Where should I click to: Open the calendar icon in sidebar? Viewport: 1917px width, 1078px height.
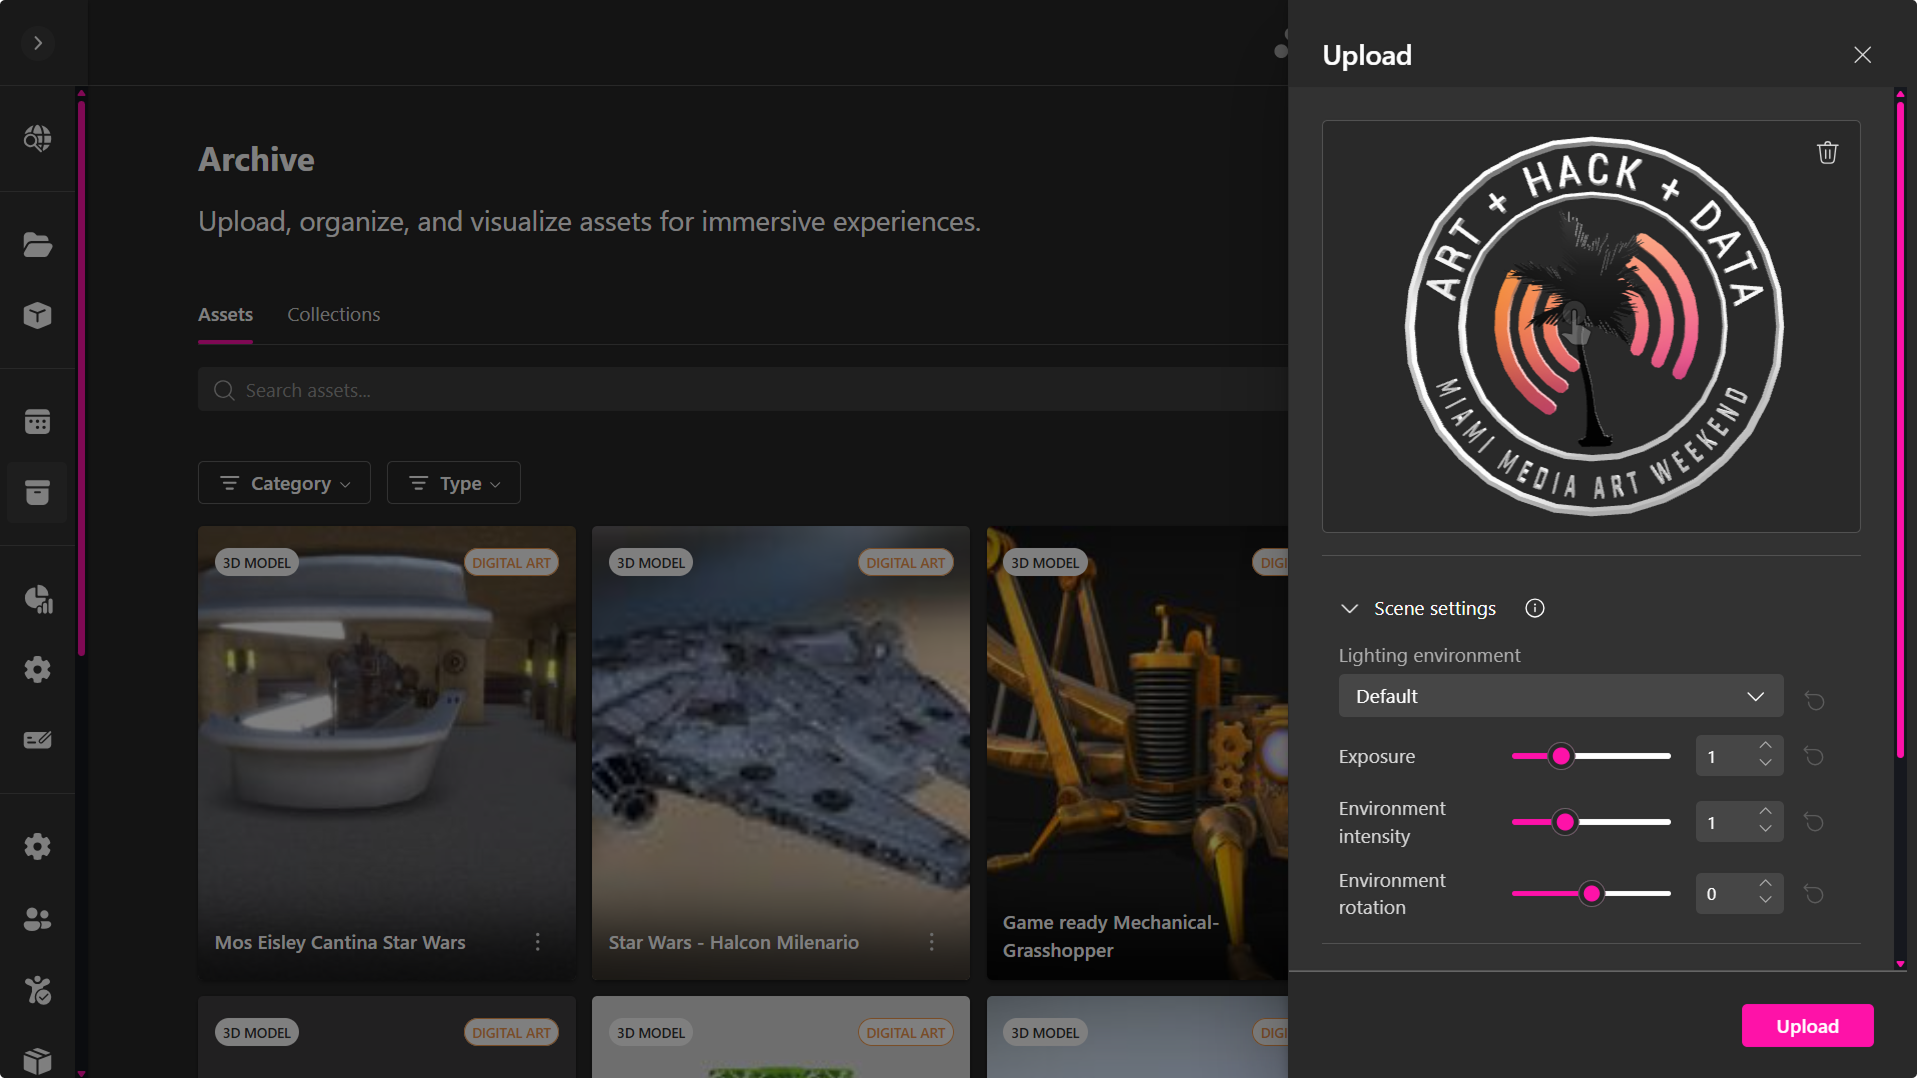(38, 422)
